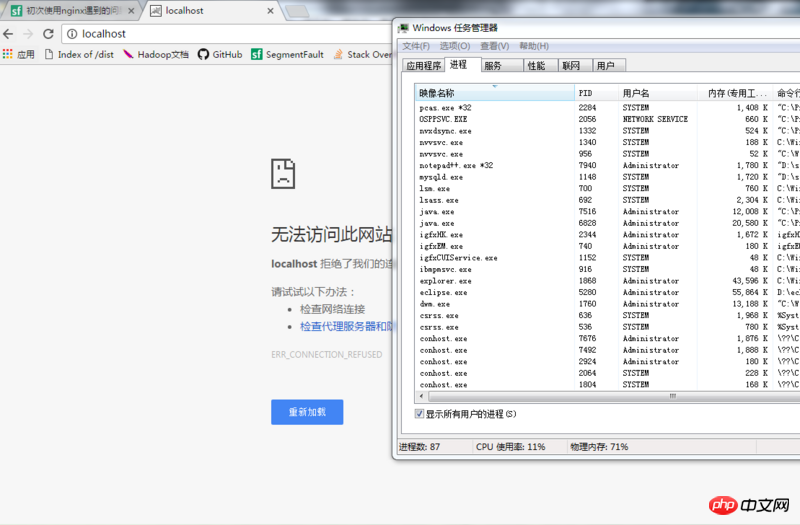The width and height of the screenshot is (800, 525).
Task: Click the site info icon in address bar
Action: [72, 34]
